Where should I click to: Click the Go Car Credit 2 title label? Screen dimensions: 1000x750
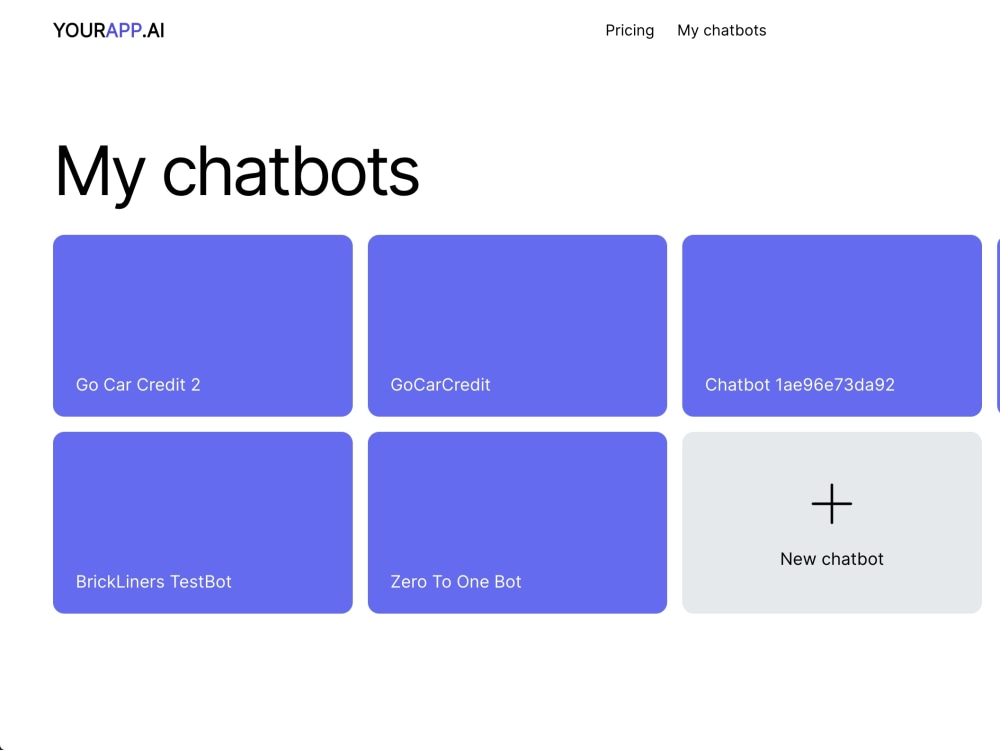click(138, 384)
